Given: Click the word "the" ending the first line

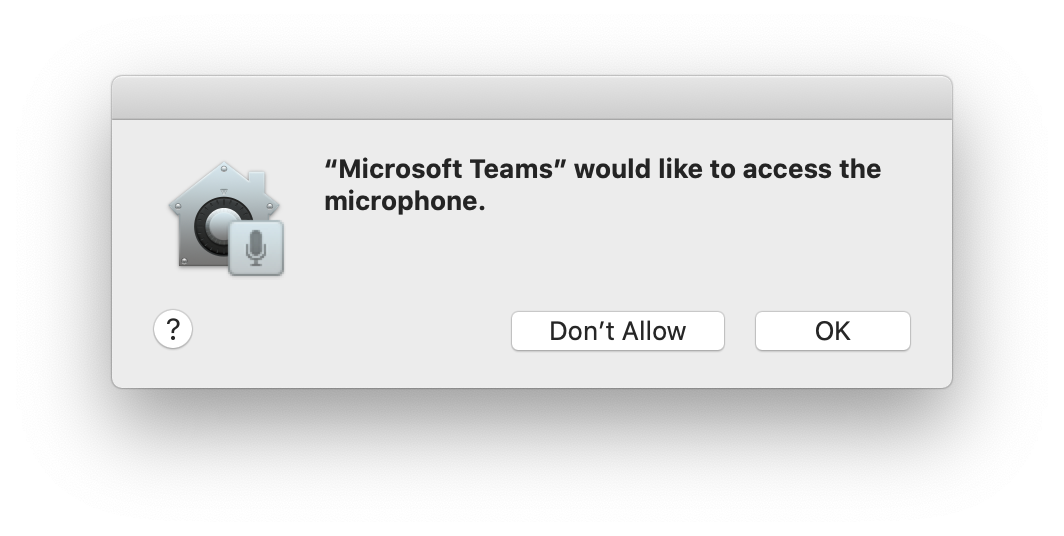Looking at the screenshot, I should pyautogui.click(x=860, y=168).
